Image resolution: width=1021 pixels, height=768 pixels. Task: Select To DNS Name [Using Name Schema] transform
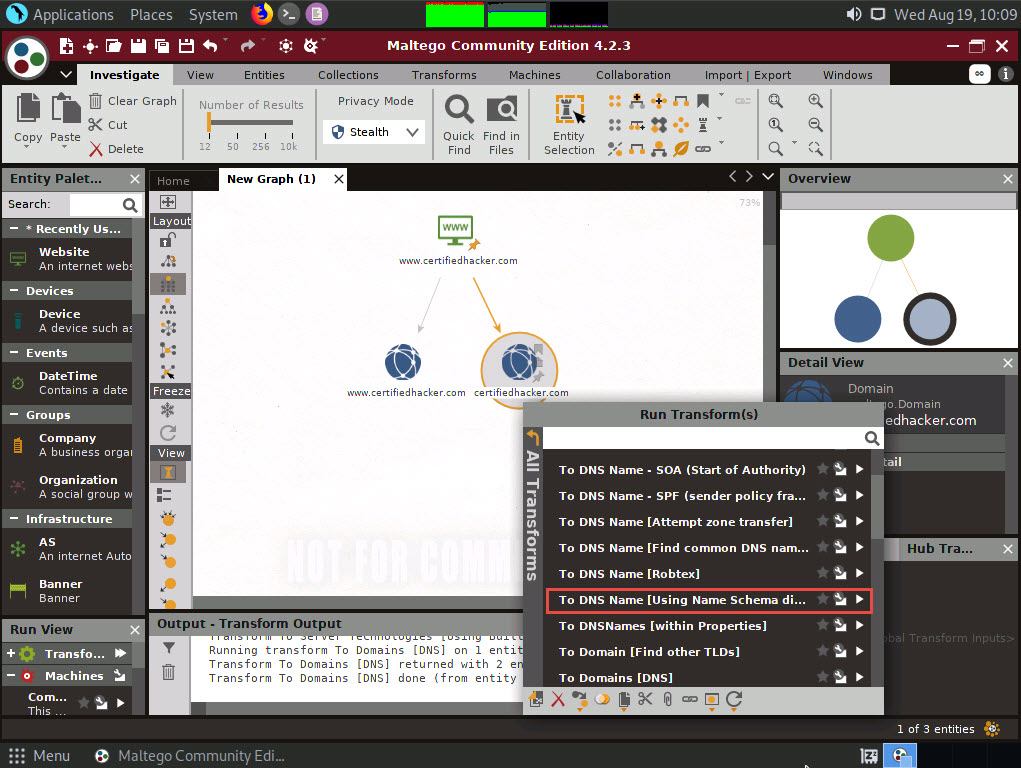682,600
